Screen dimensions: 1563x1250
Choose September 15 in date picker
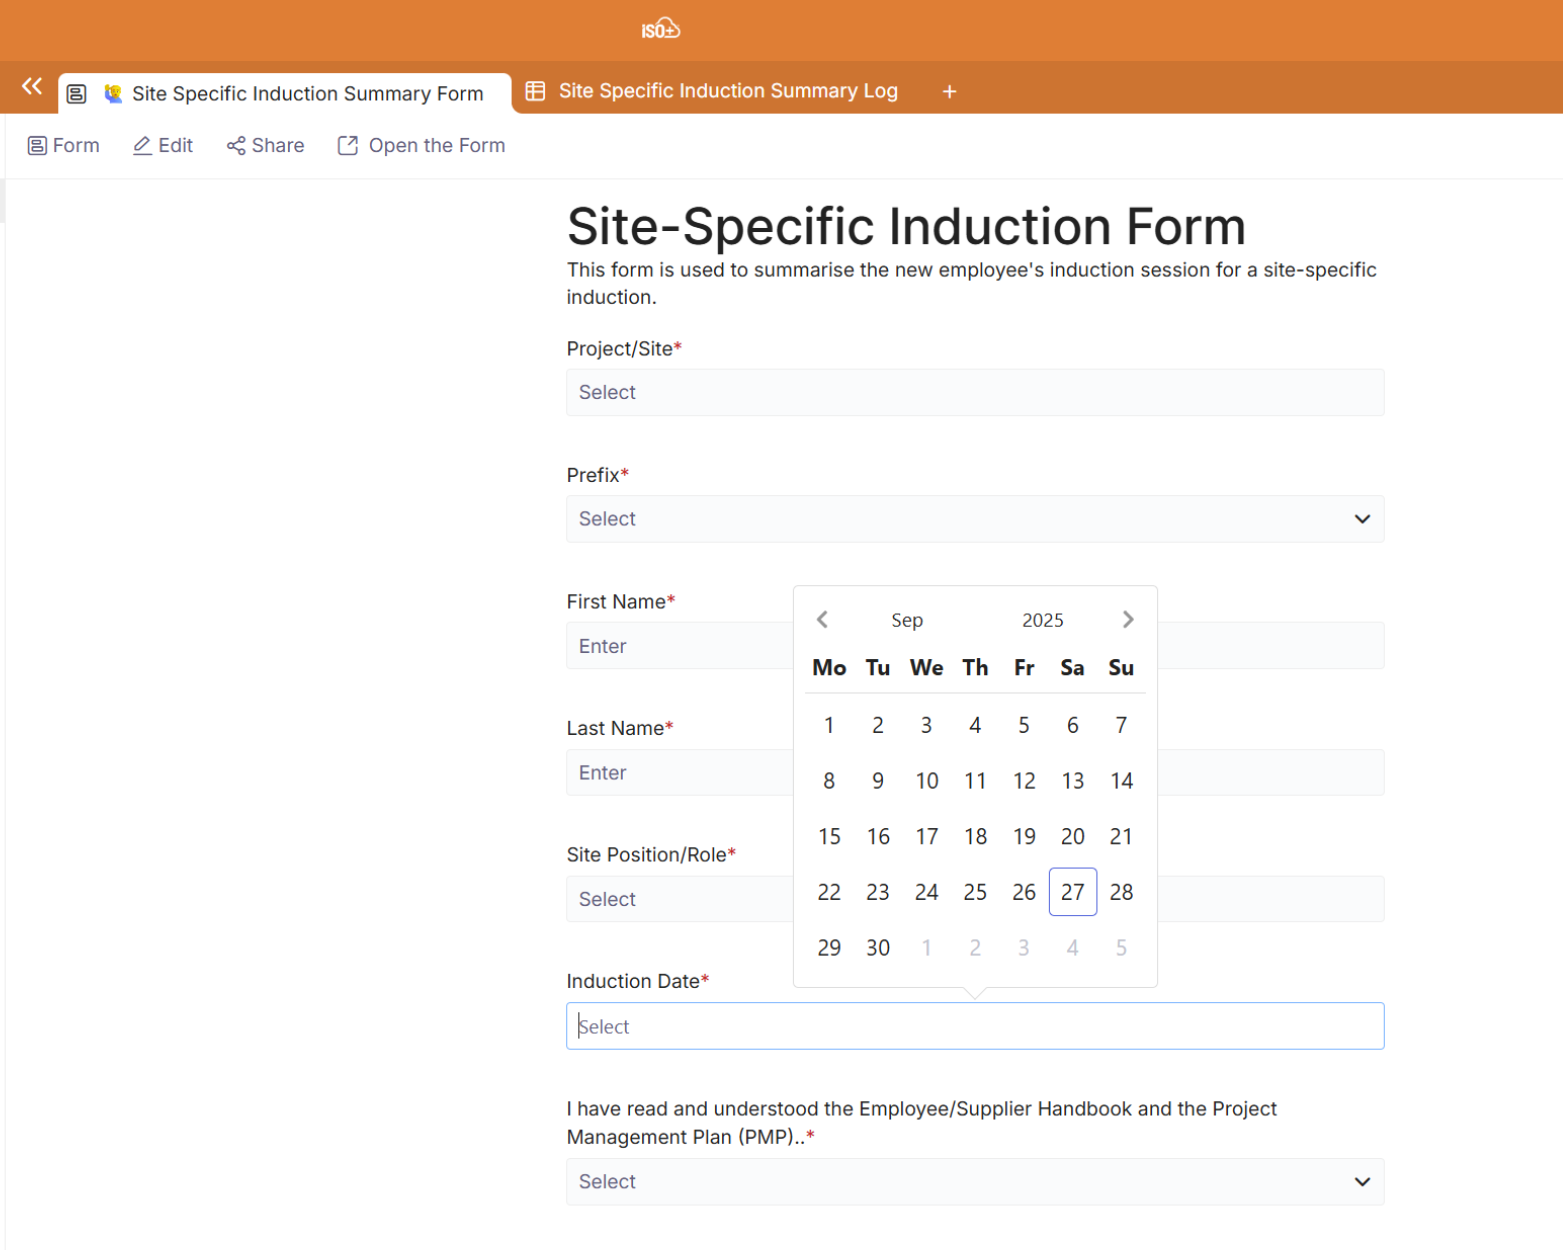click(829, 837)
